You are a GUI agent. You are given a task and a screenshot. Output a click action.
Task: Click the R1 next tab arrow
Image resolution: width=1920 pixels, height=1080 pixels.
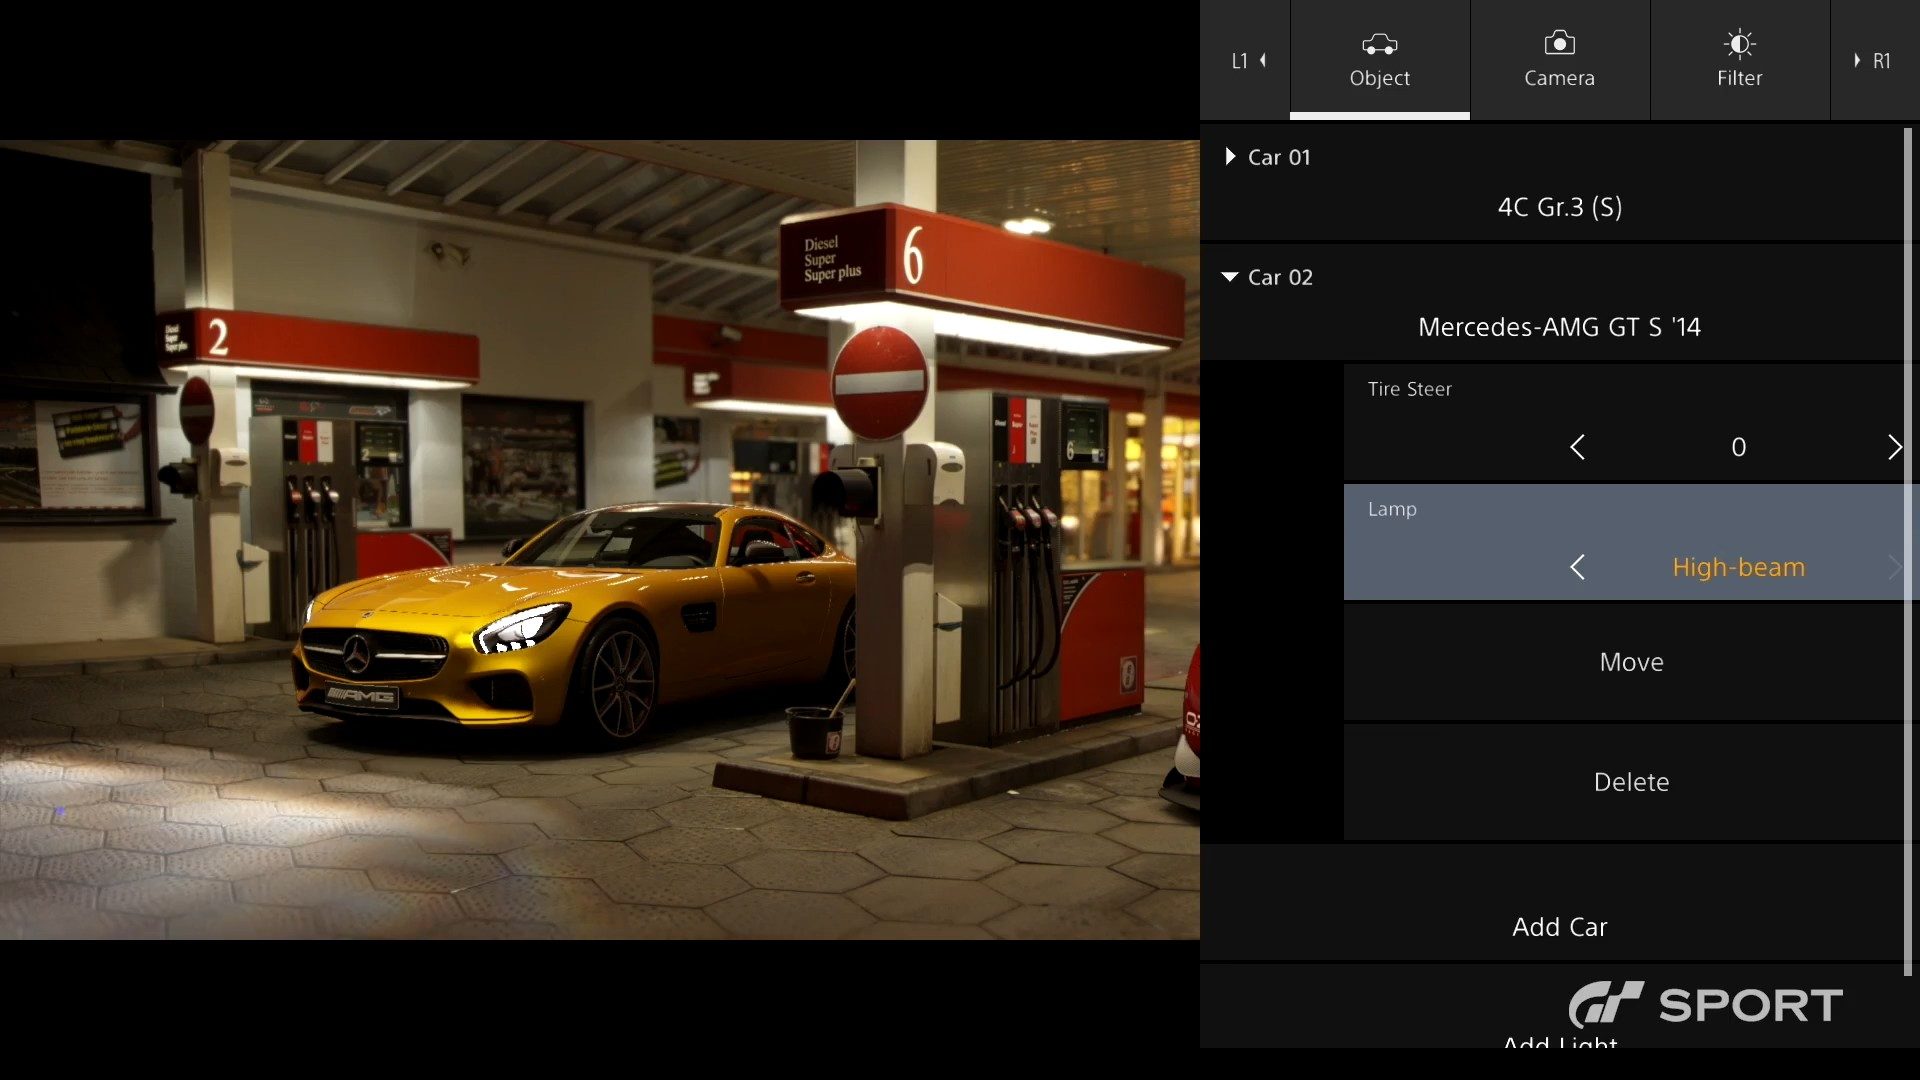1873,60
